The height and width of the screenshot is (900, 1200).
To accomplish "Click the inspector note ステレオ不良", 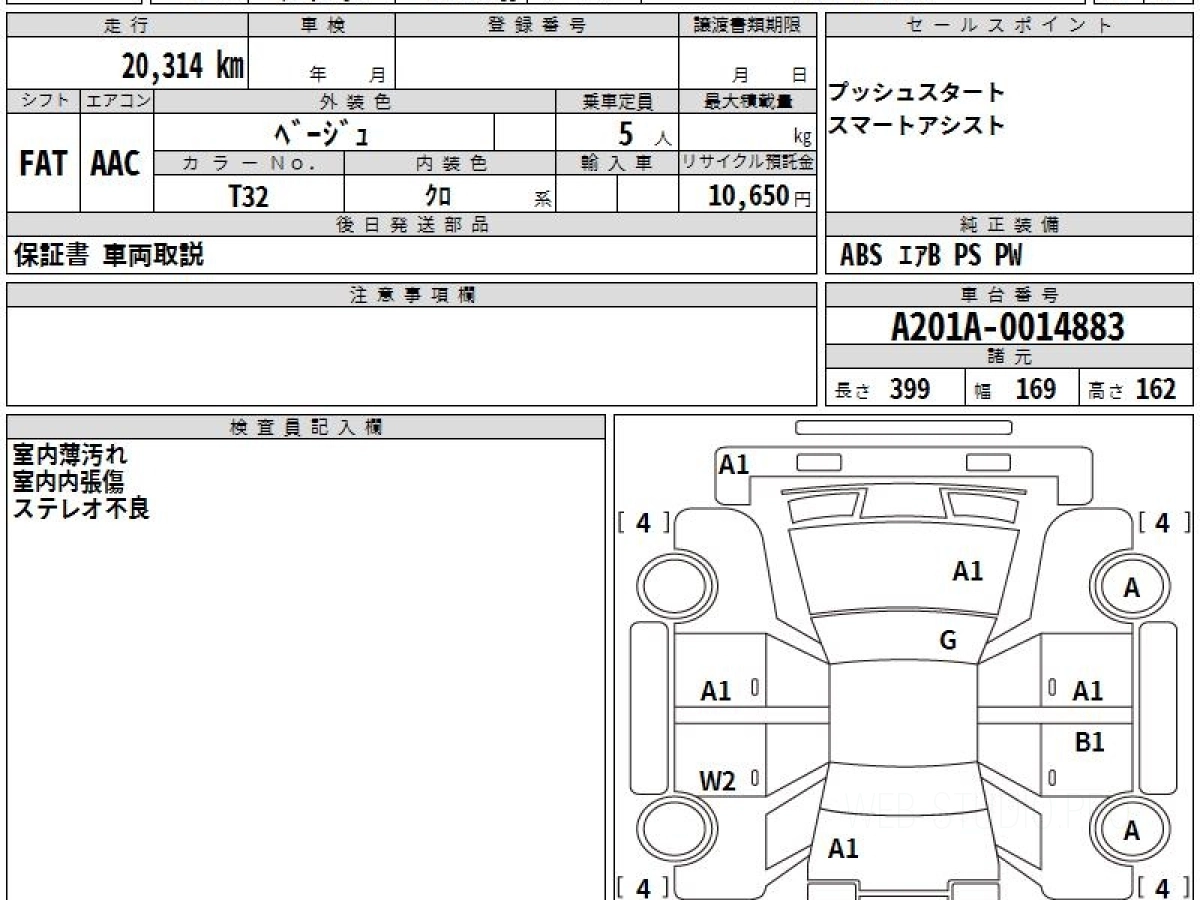I will pos(80,508).
